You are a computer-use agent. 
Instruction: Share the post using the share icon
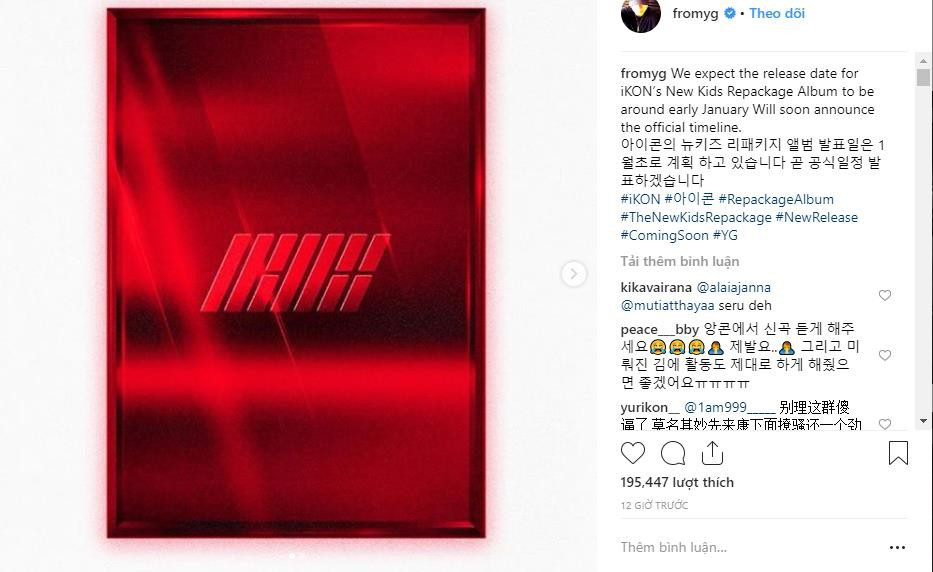(x=712, y=453)
